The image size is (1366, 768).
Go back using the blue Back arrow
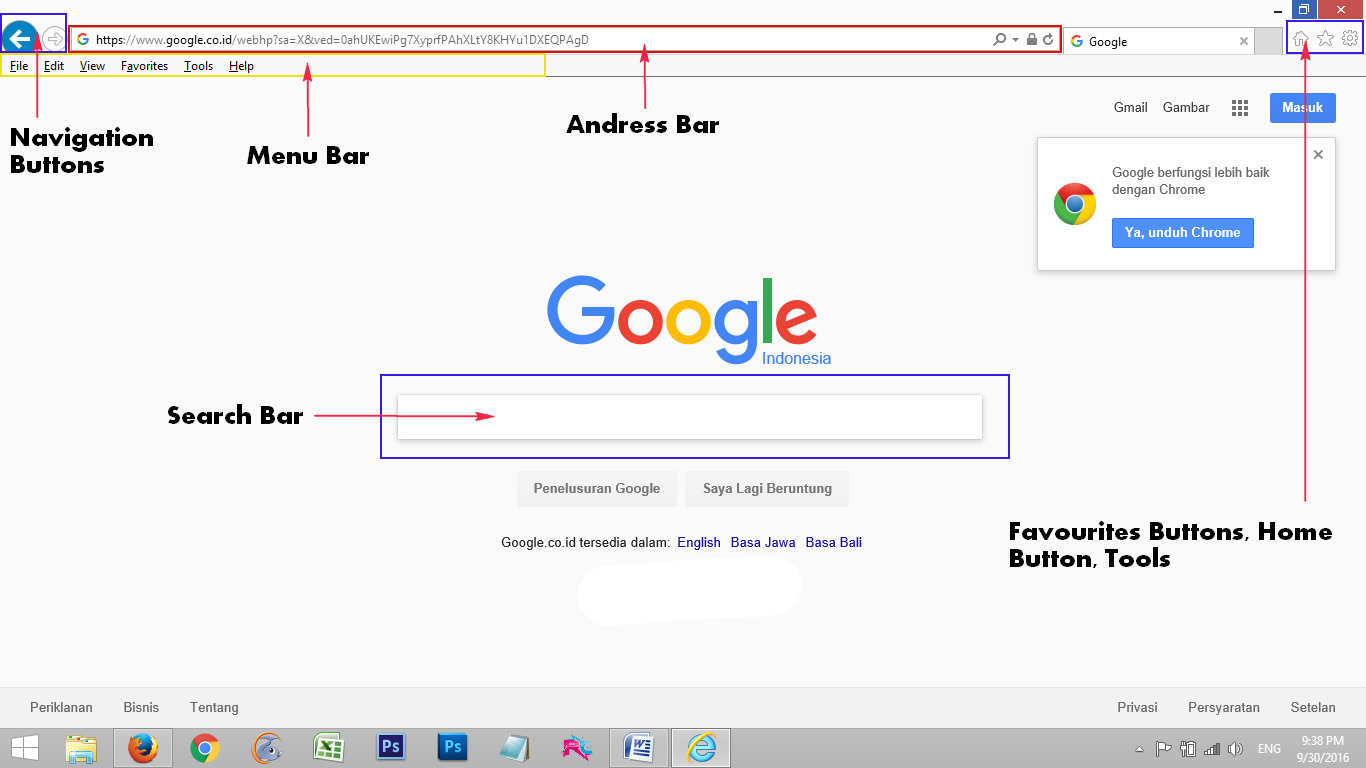20,38
